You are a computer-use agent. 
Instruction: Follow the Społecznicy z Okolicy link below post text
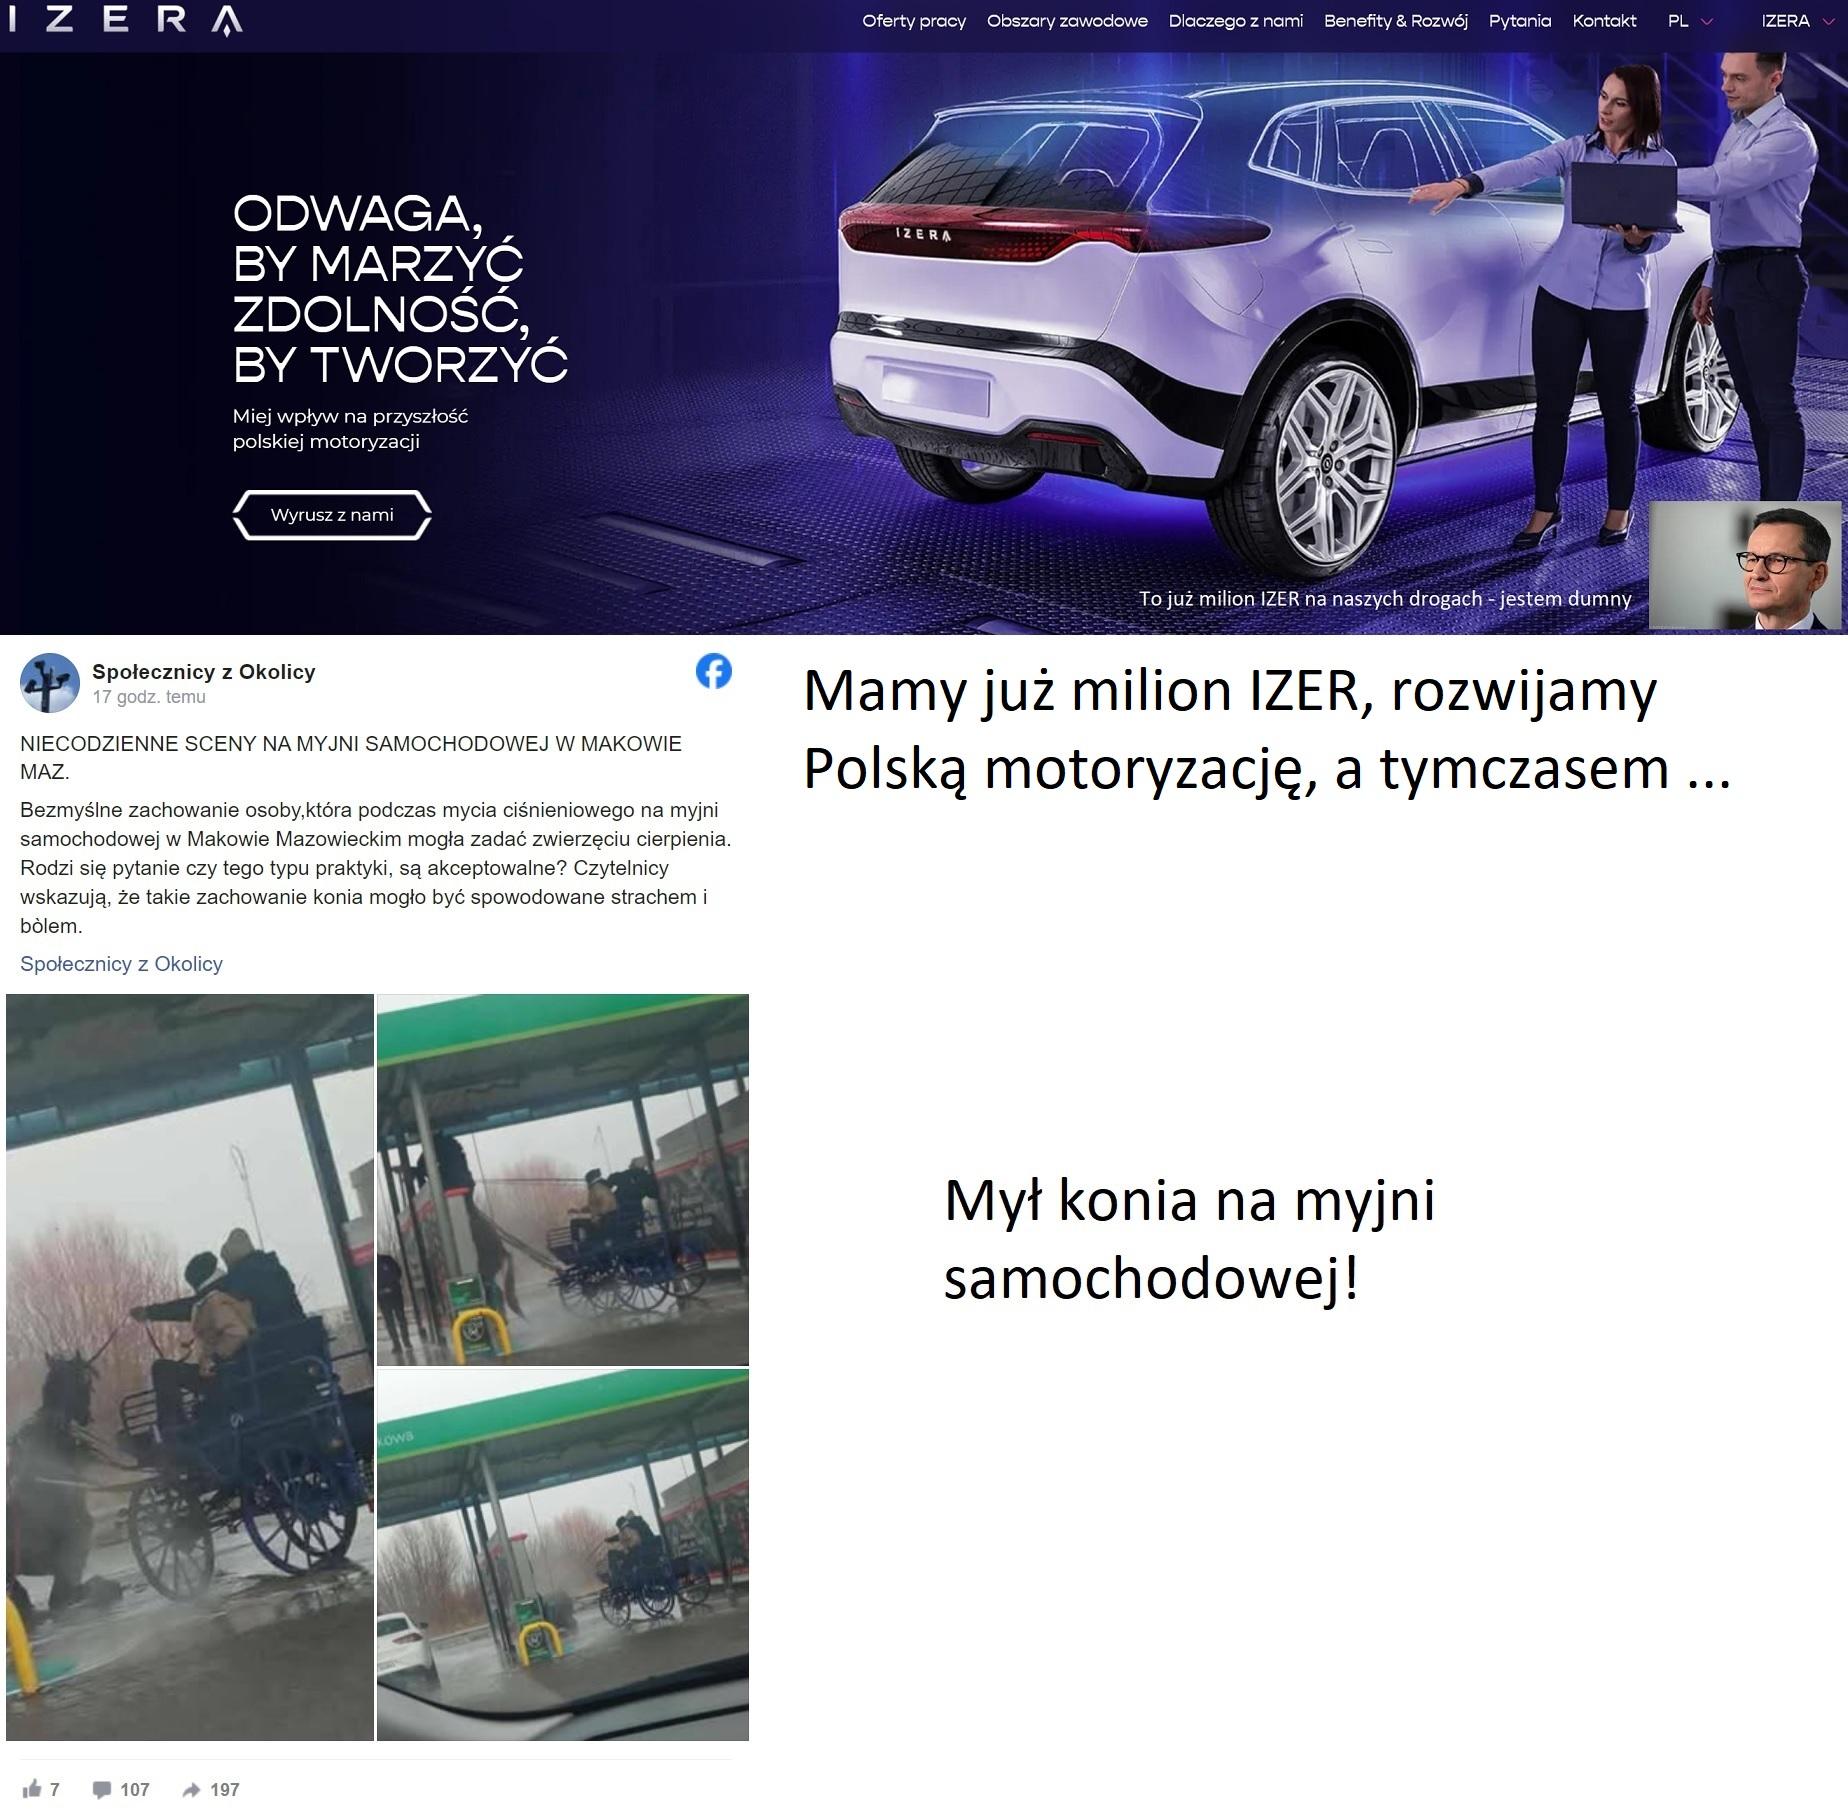pyautogui.click(x=121, y=964)
